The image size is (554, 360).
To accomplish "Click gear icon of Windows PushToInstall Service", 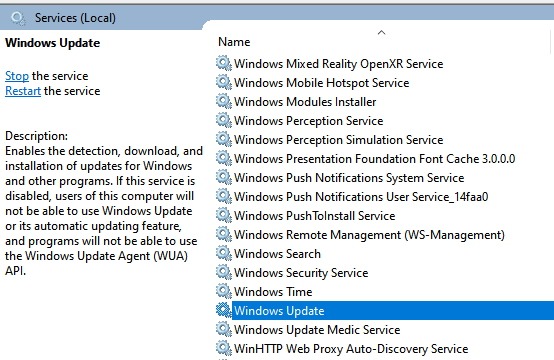I will click(x=224, y=216).
